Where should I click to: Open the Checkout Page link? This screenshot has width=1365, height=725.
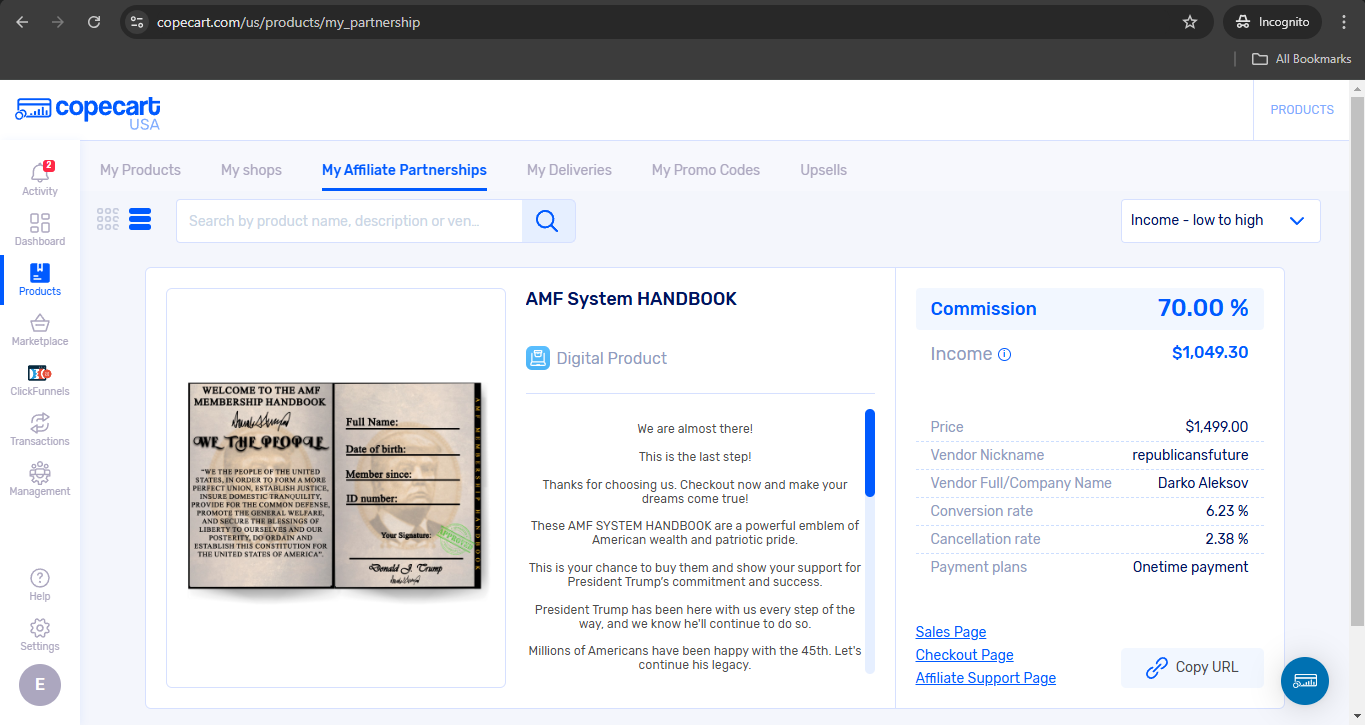964,655
